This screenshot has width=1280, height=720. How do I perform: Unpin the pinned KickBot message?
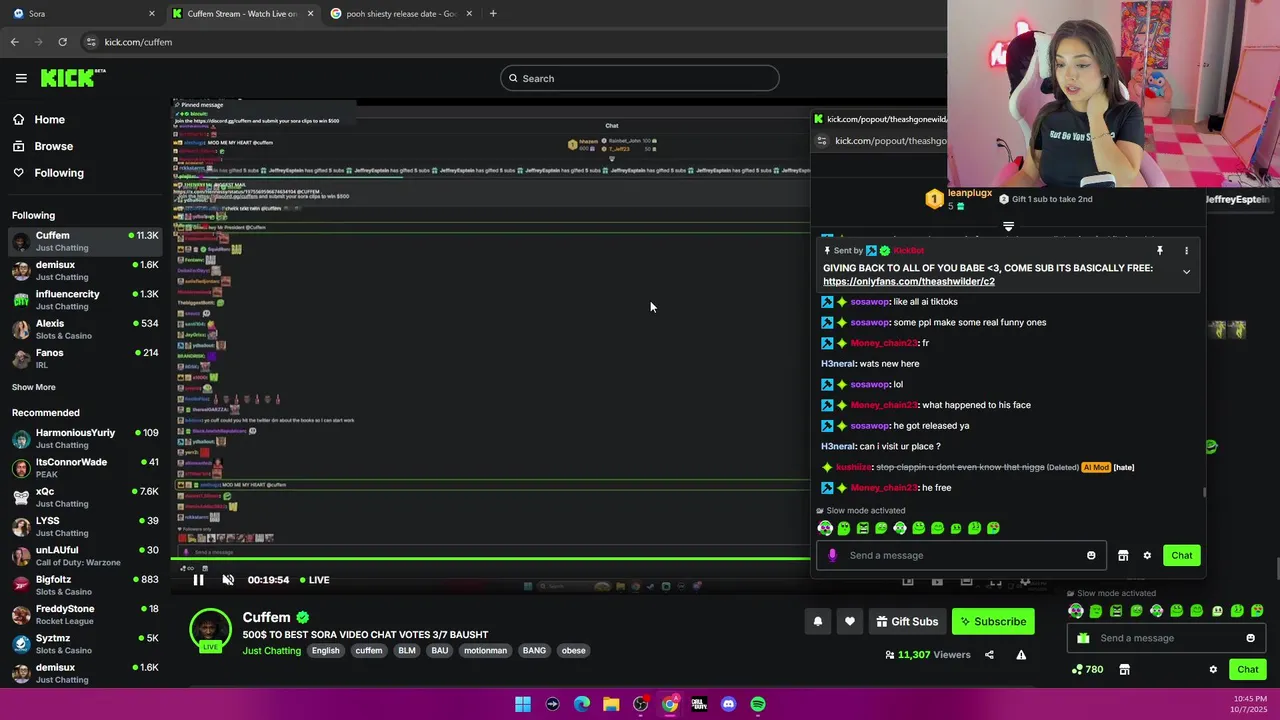1160,251
